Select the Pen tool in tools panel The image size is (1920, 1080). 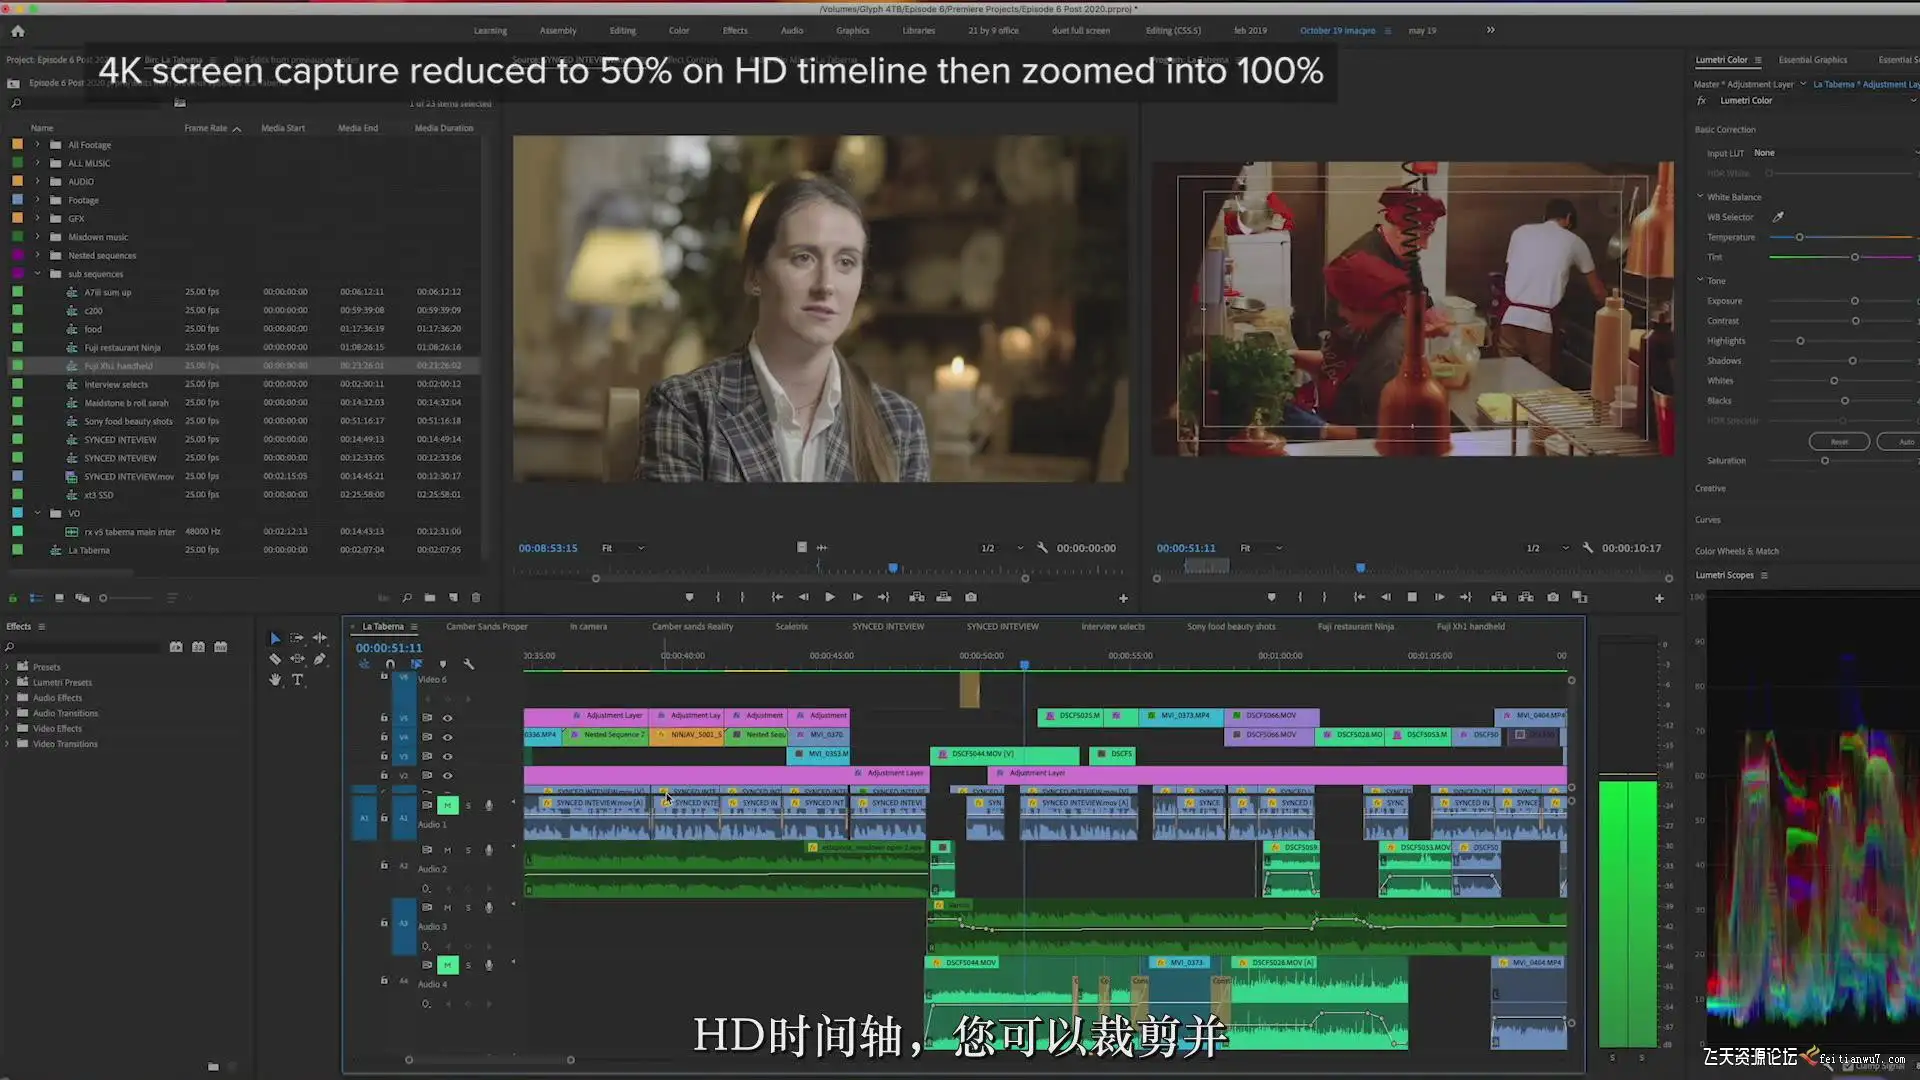320,659
